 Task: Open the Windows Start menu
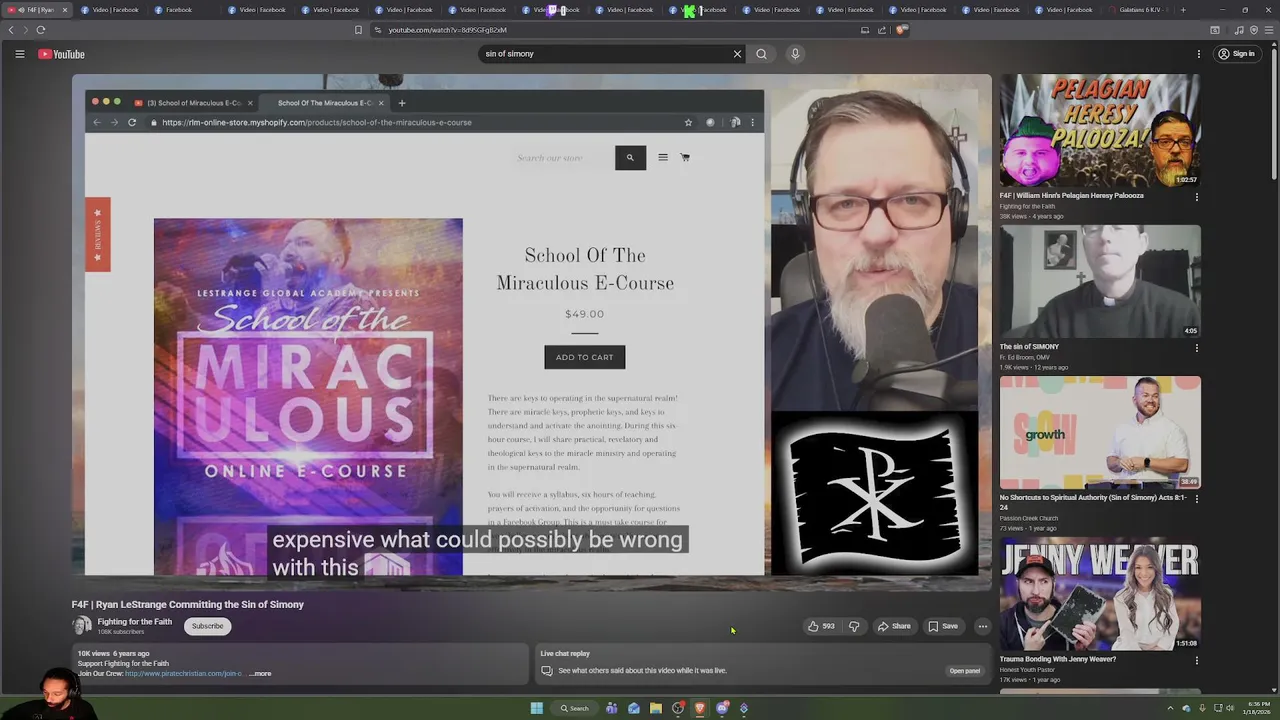(536, 708)
